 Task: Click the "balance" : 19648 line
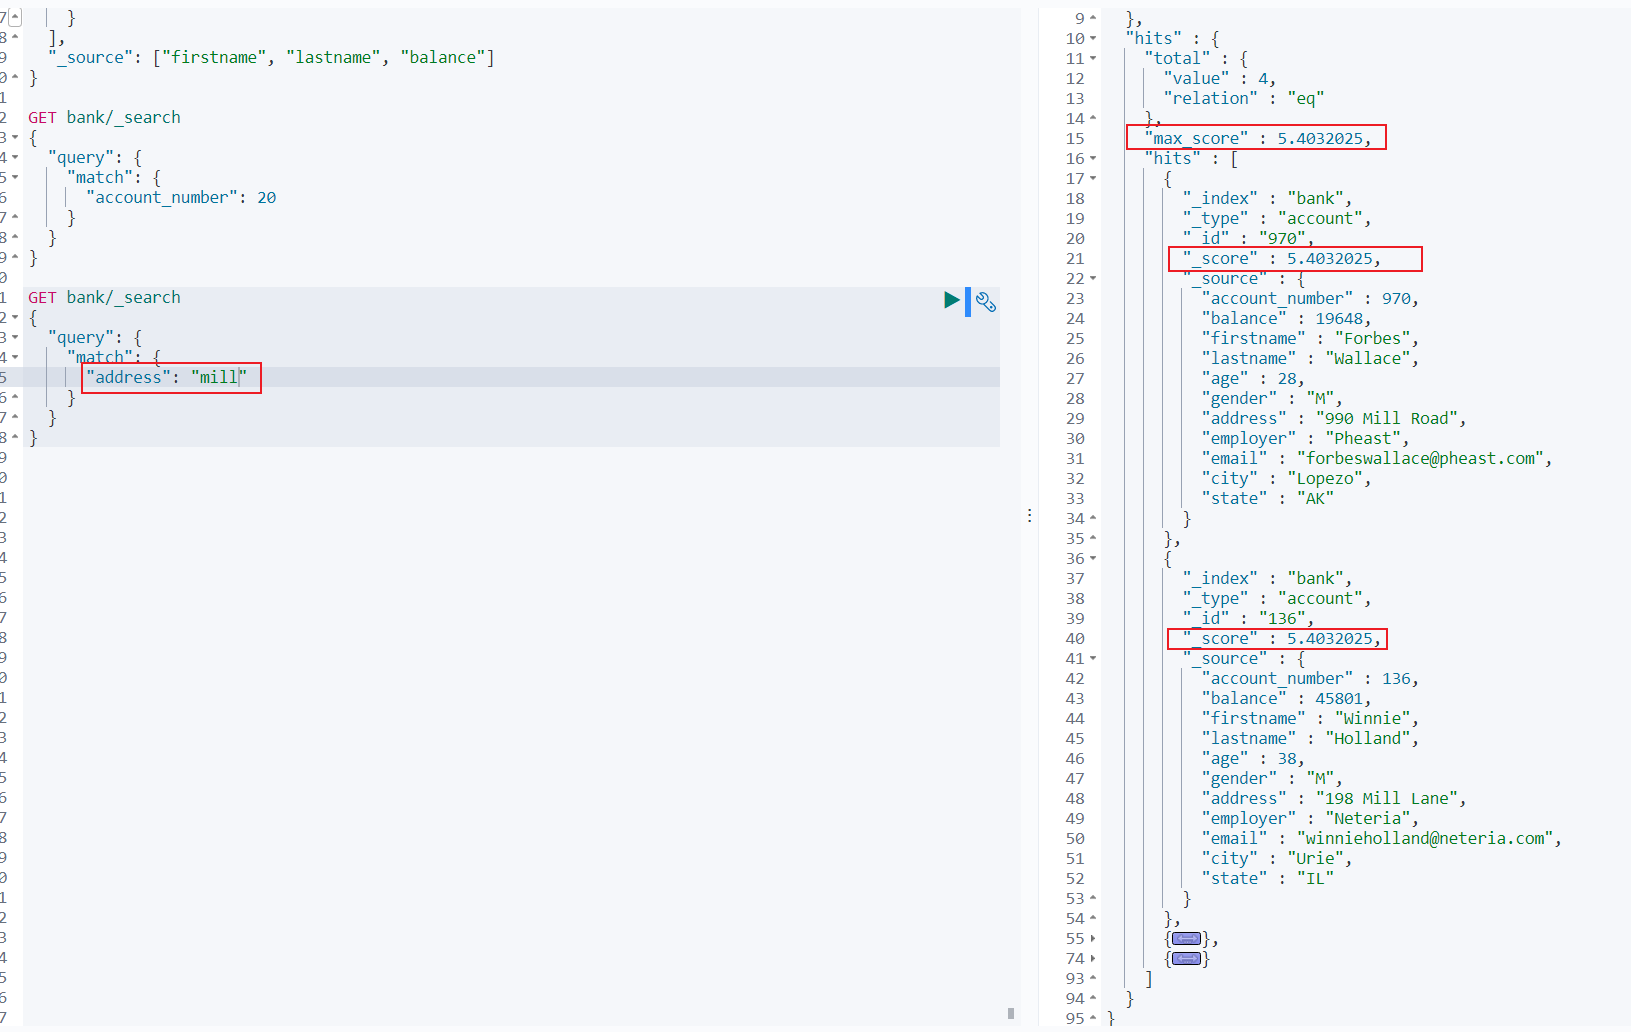click(x=1286, y=318)
